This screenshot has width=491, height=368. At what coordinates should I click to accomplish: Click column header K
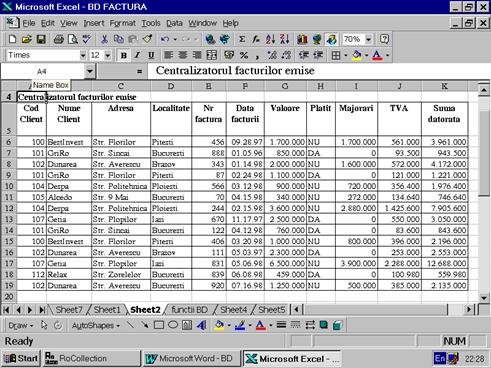coord(444,86)
